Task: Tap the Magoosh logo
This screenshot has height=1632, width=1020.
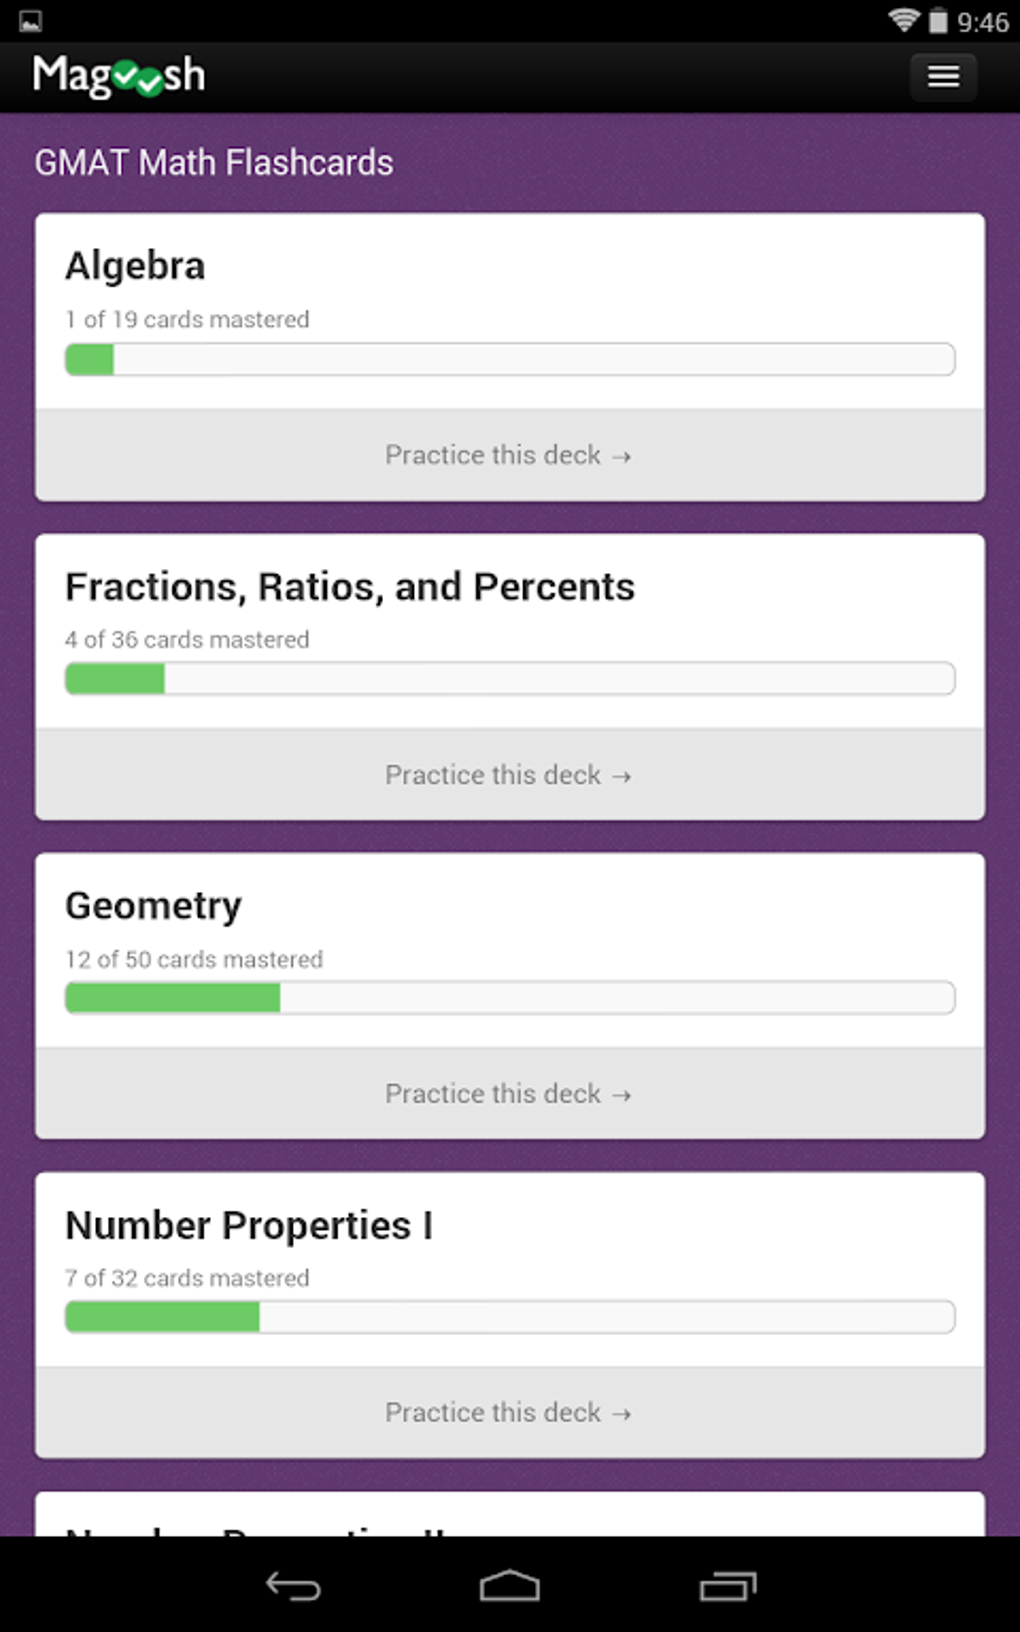Action: (x=119, y=76)
